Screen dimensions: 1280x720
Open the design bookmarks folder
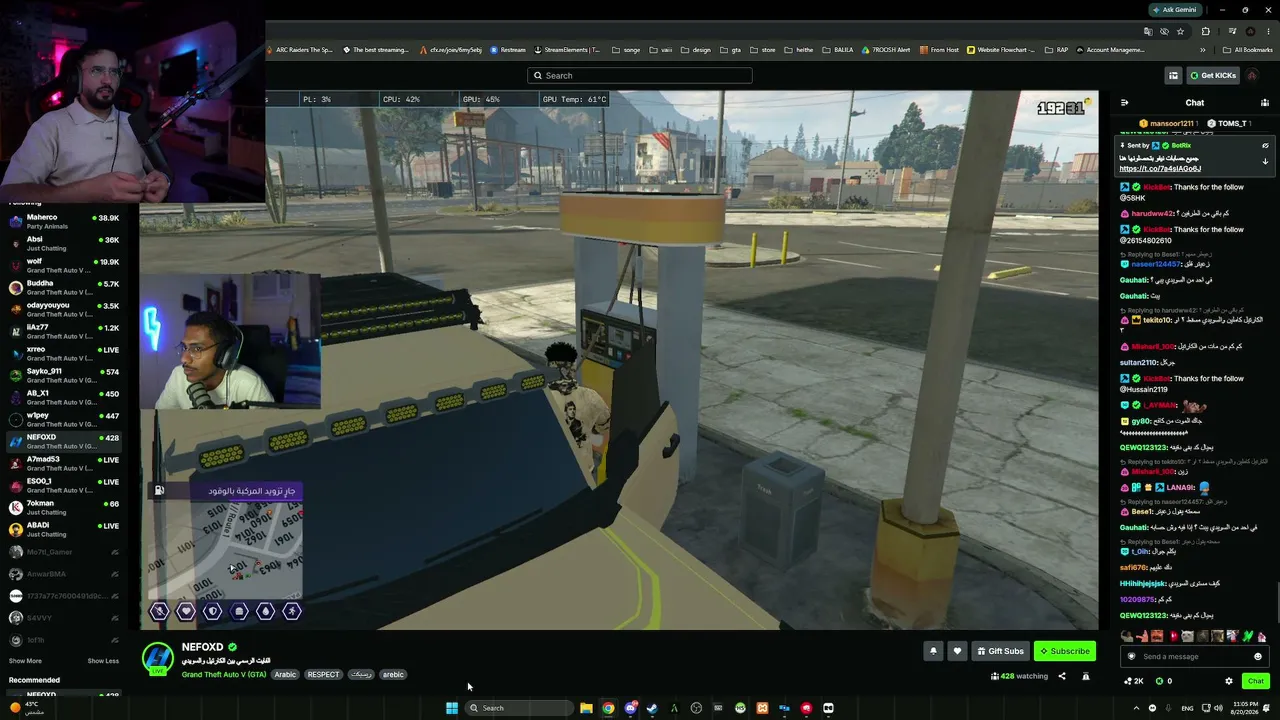click(x=696, y=50)
